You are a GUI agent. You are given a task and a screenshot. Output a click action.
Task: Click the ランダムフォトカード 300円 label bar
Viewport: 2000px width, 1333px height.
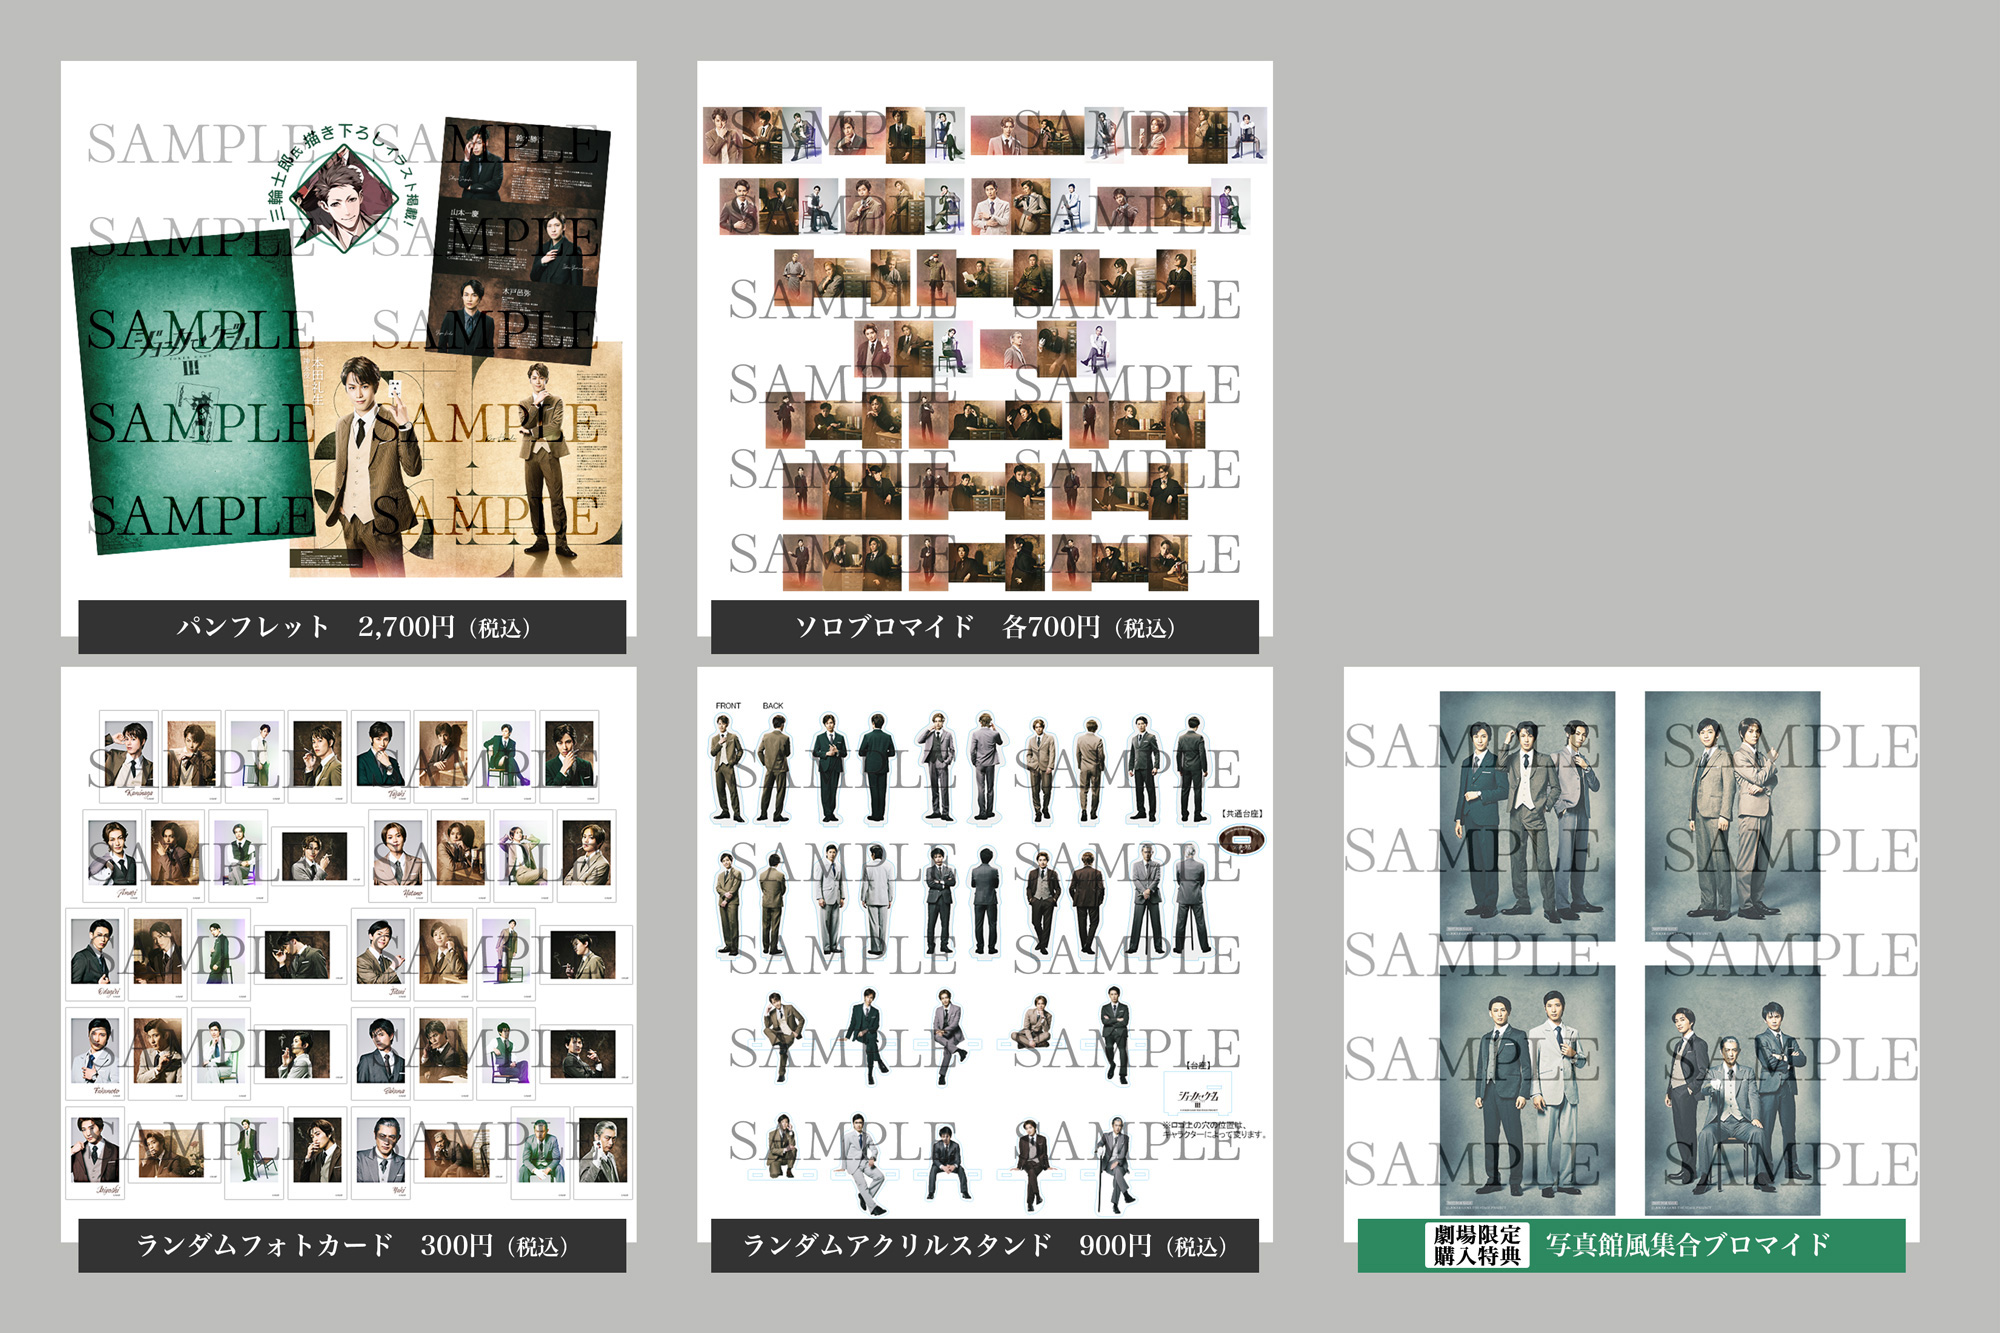(x=352, y=1245)
